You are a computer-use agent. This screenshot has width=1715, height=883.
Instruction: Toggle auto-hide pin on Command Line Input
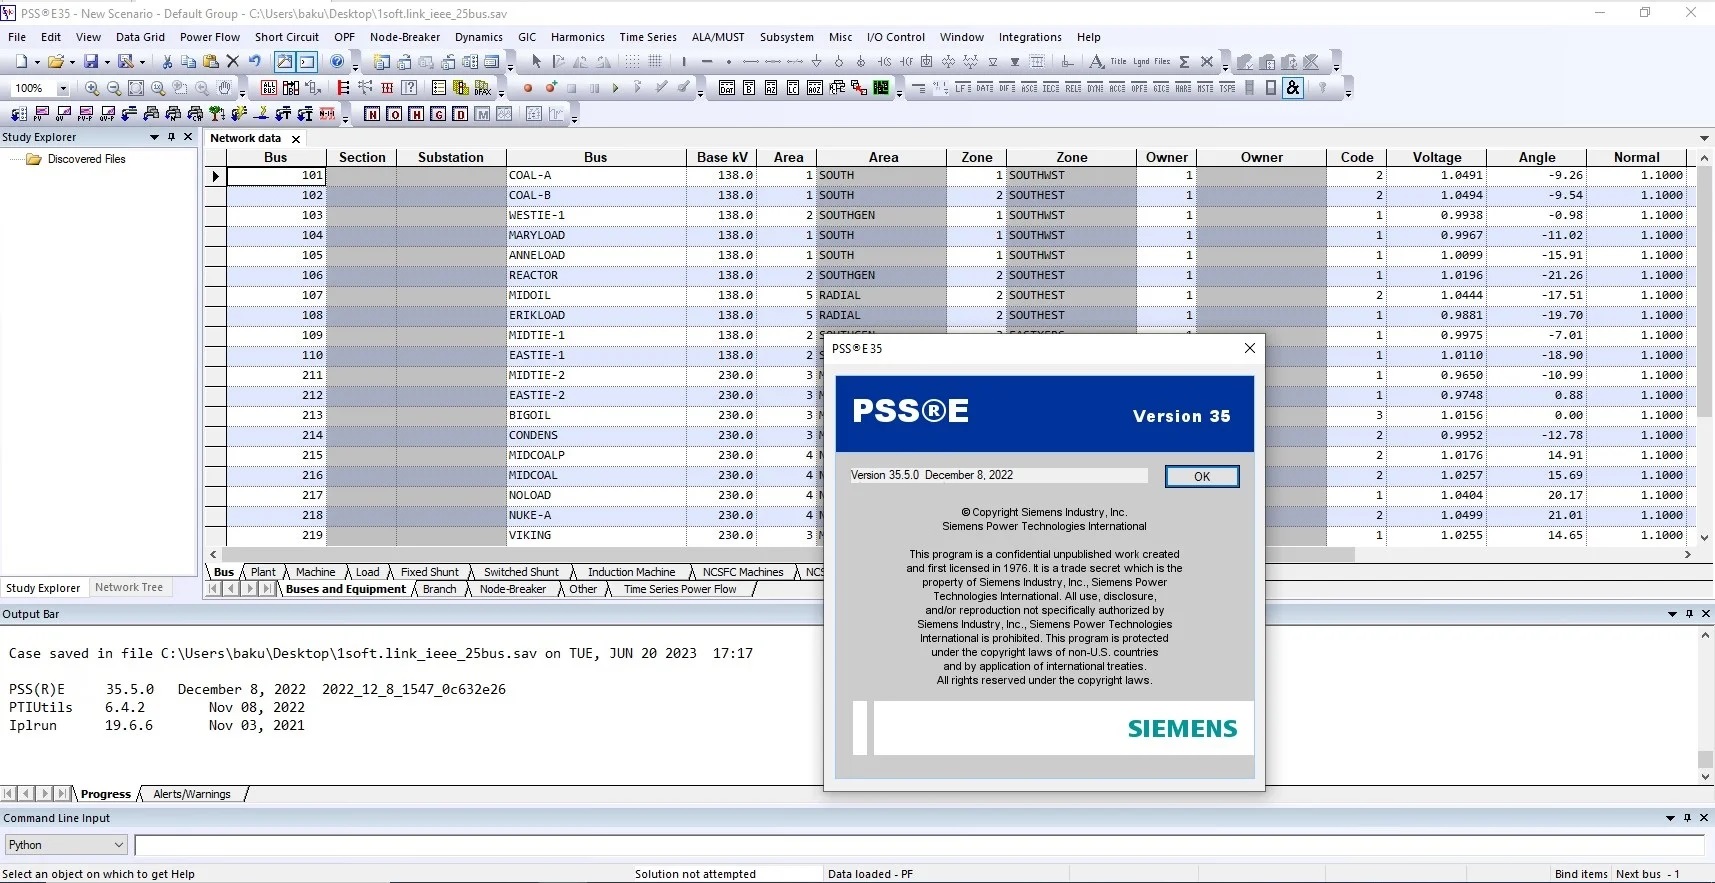(x=1687, y=818)
